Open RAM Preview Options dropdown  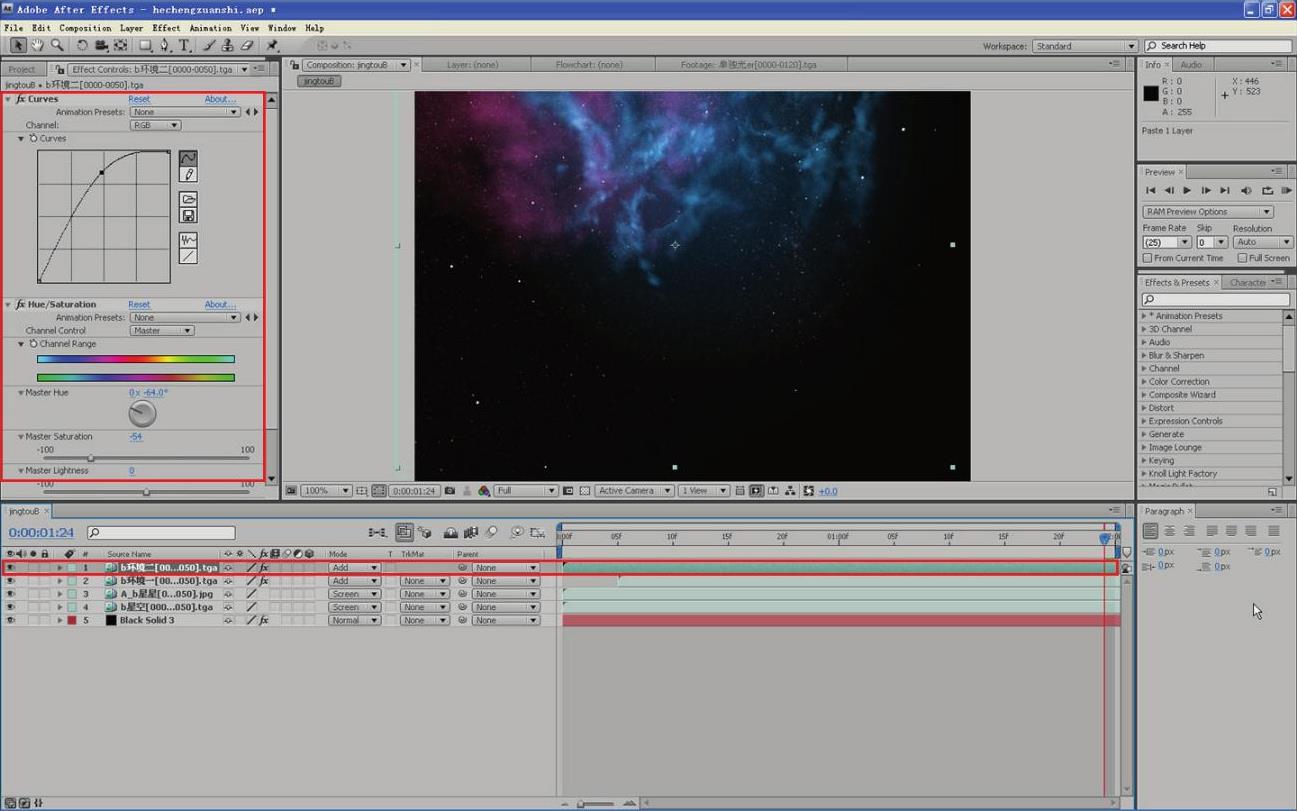1208,212
